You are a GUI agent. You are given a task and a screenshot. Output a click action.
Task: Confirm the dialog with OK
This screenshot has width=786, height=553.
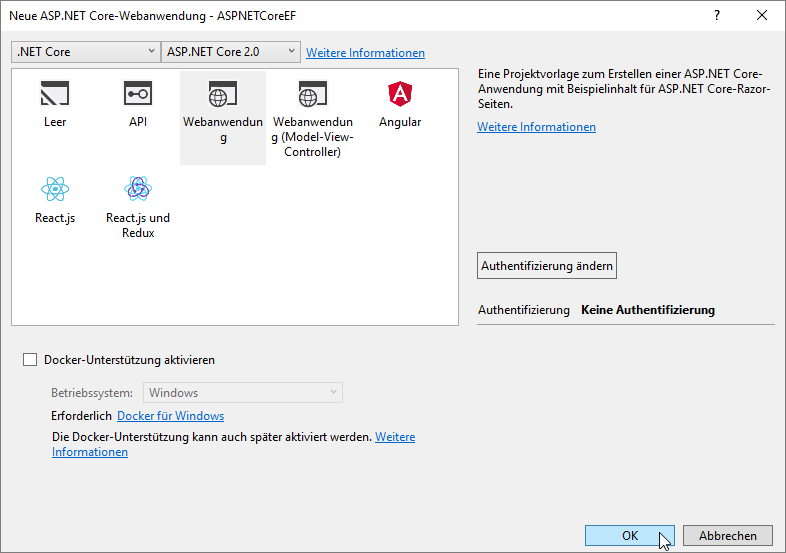tap(629, 536)
